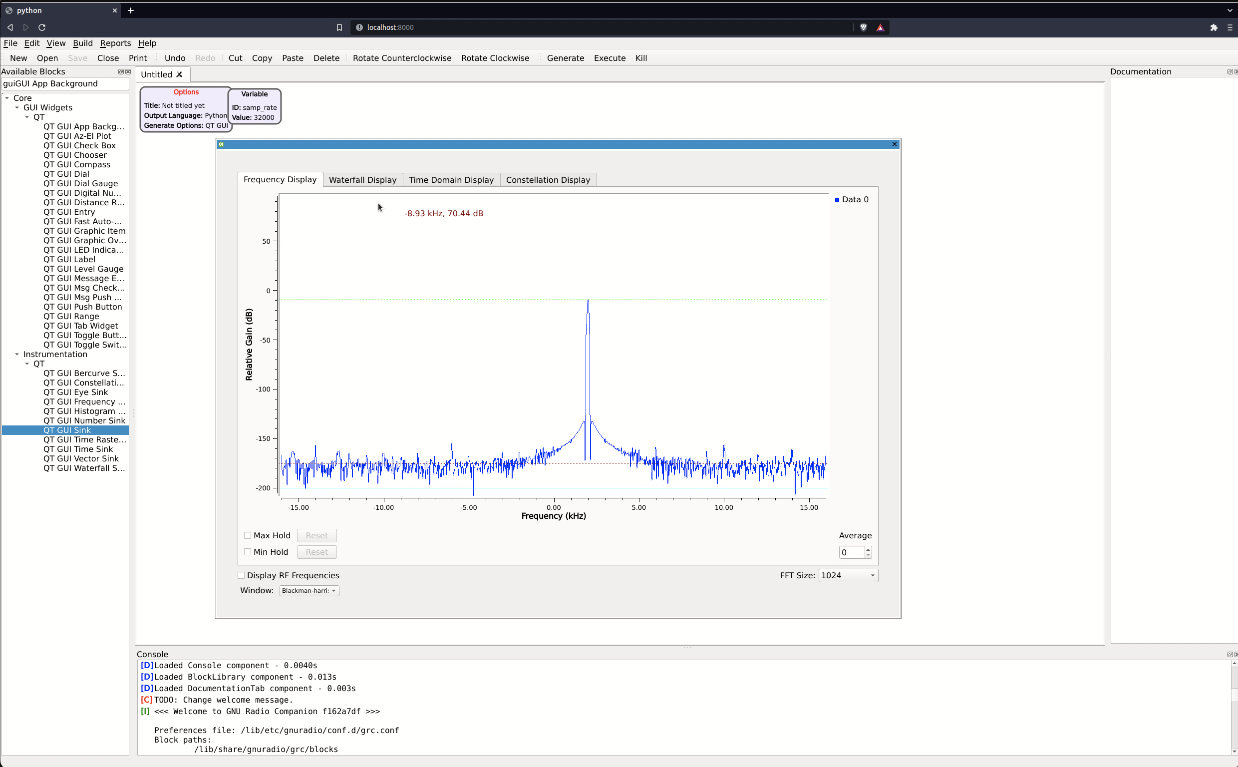
Task: Switch to the Waterfall Display tab
Action: click(x=362, y=180)
